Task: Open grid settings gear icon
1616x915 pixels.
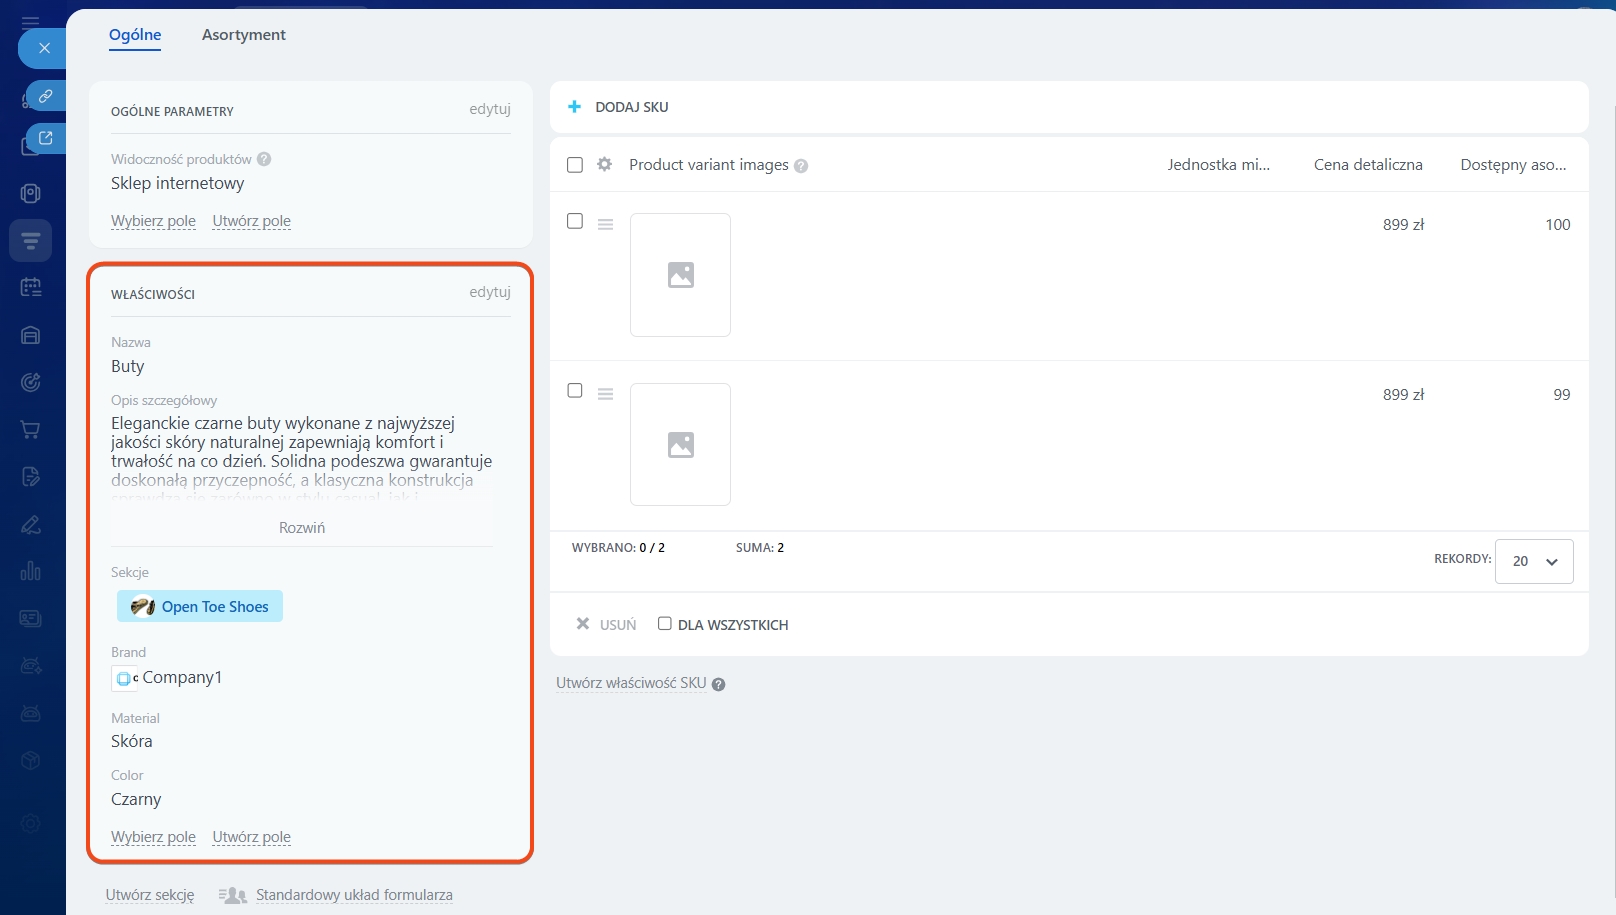Action: pyautogui.click(x=604, y=164)
